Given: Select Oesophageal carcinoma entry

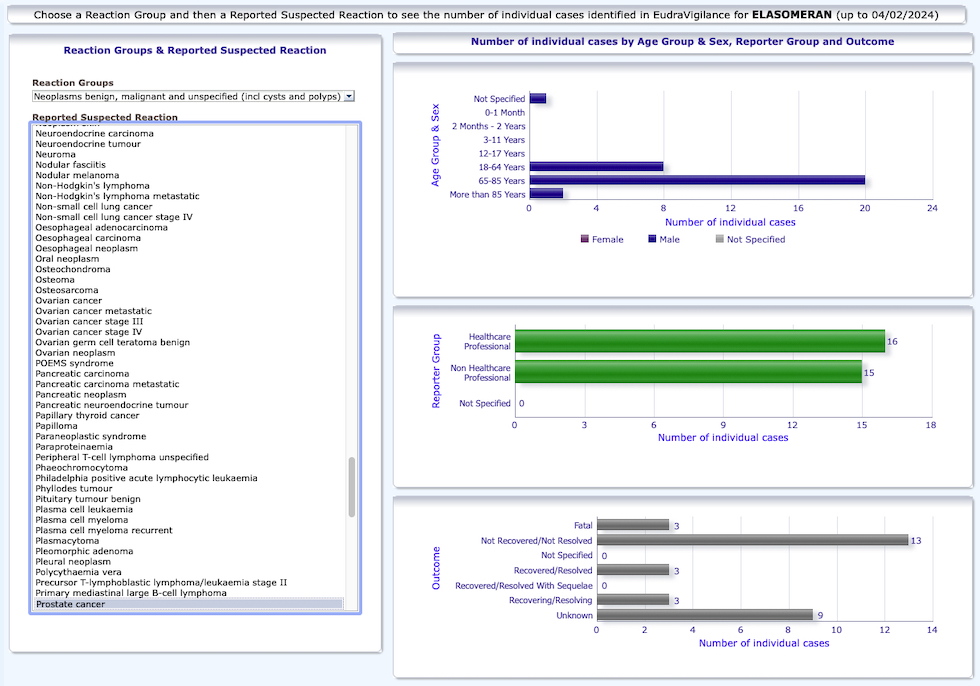Looking at the screenshot, I should pos(88,238).
